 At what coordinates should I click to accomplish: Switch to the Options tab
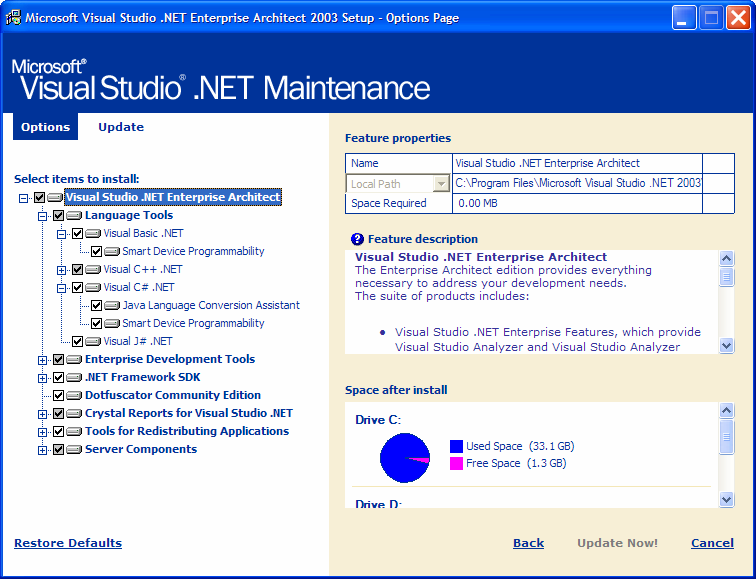(x=45, y=127)
